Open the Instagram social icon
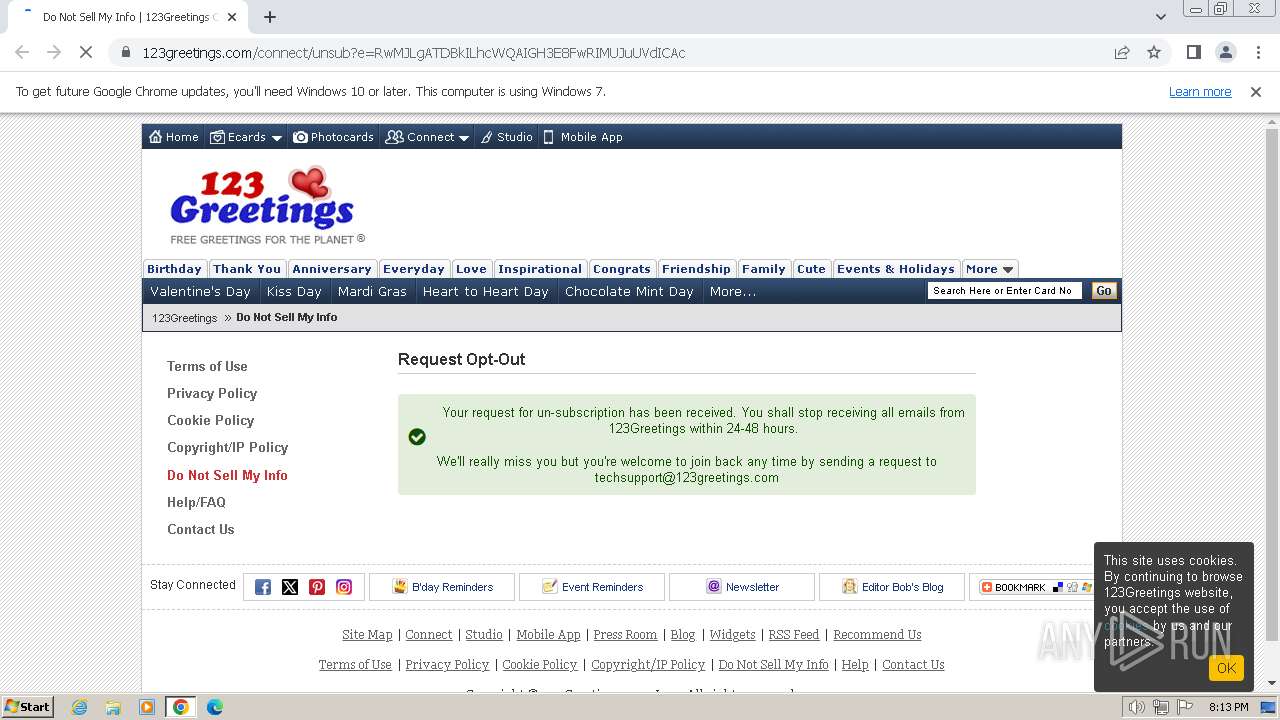The image size is (1280, 720). tap(344, 587)
